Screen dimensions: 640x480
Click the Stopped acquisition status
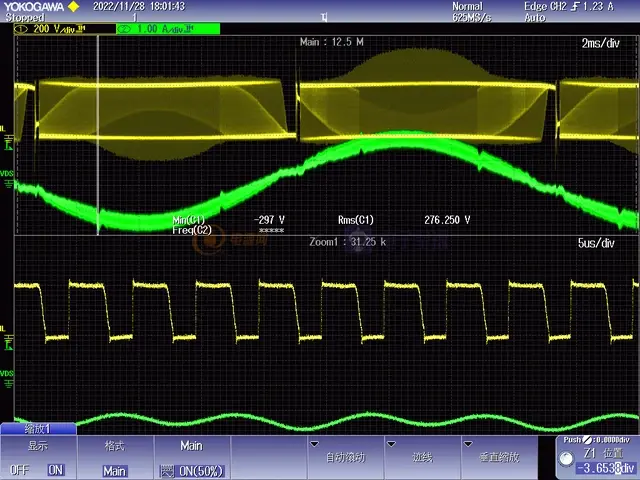[24, 18]
